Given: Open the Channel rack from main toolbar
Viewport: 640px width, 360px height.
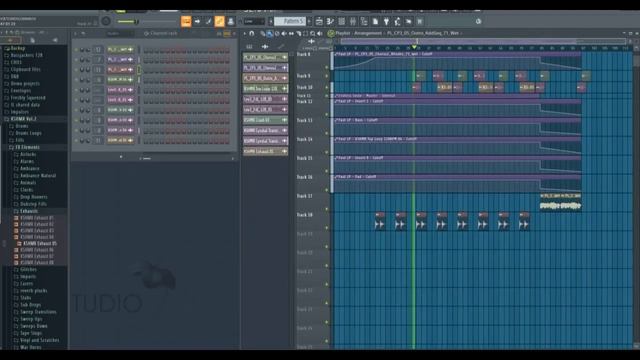Looking at the screenshot, I should click(x=342, y=21).
